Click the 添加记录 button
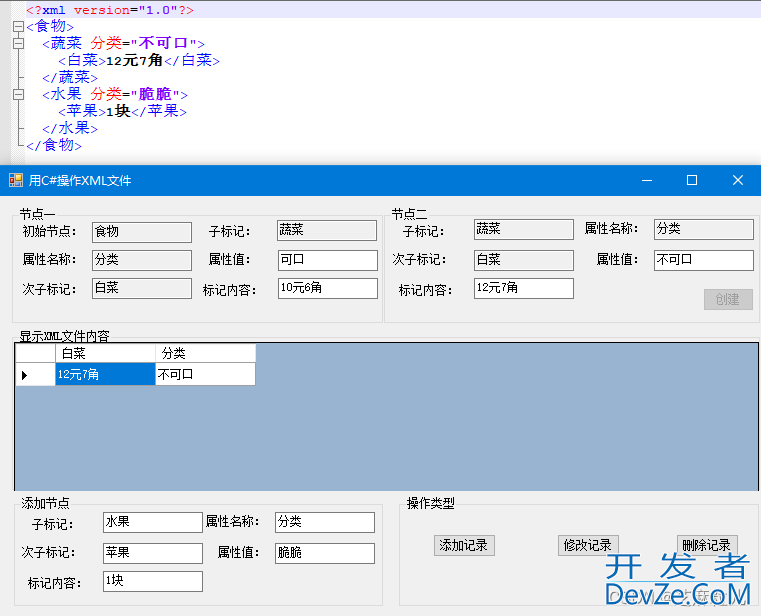 pyautogui.click(x=464, y=546)
